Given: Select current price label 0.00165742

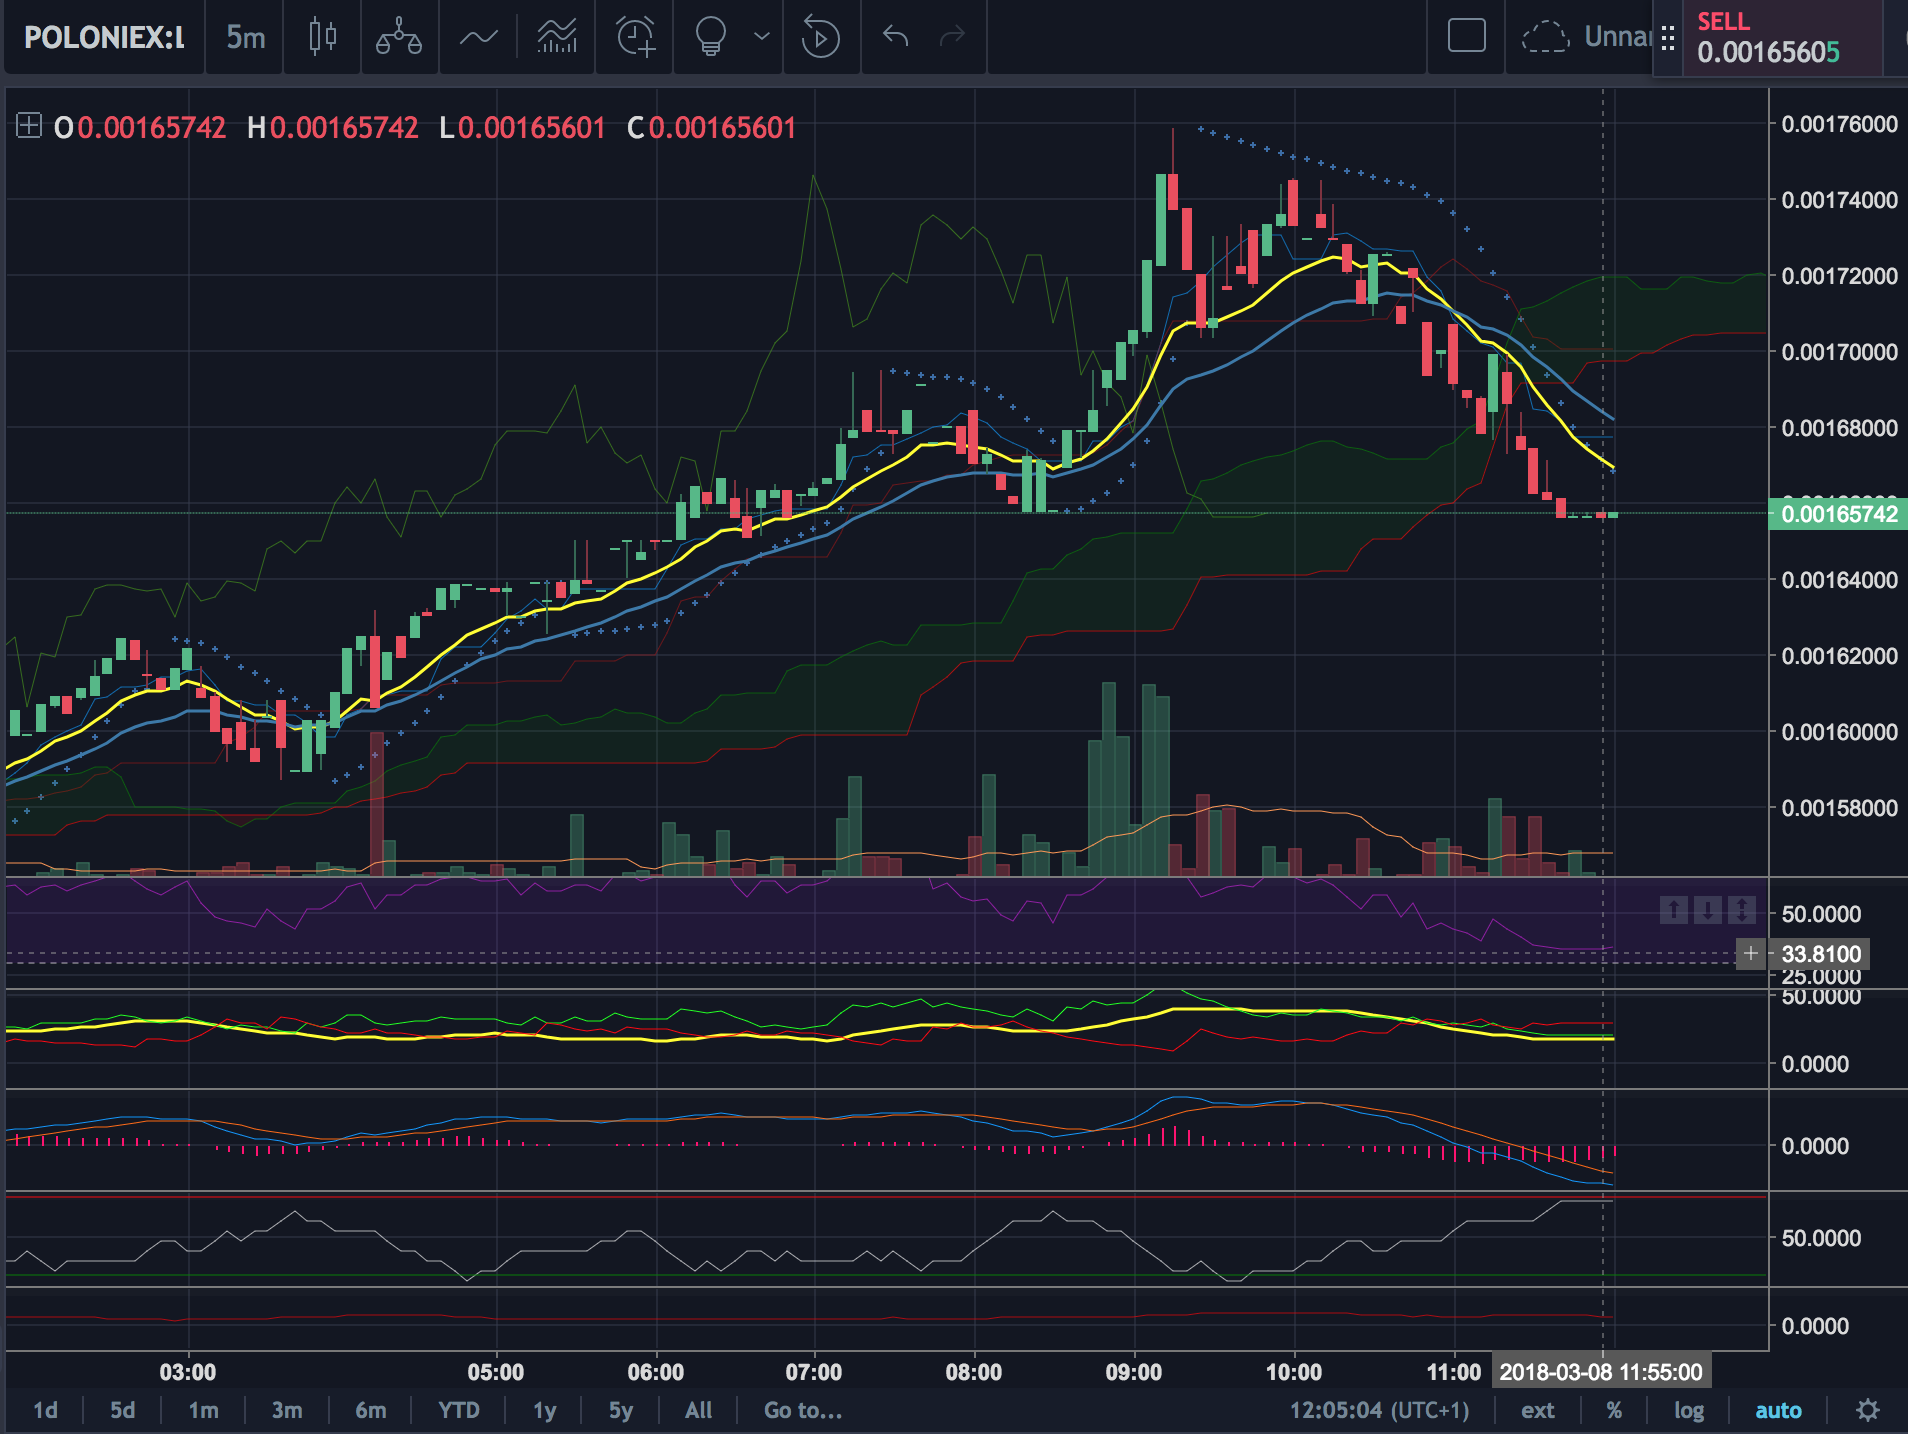Looking at the screenshot, I should 1838,514.
